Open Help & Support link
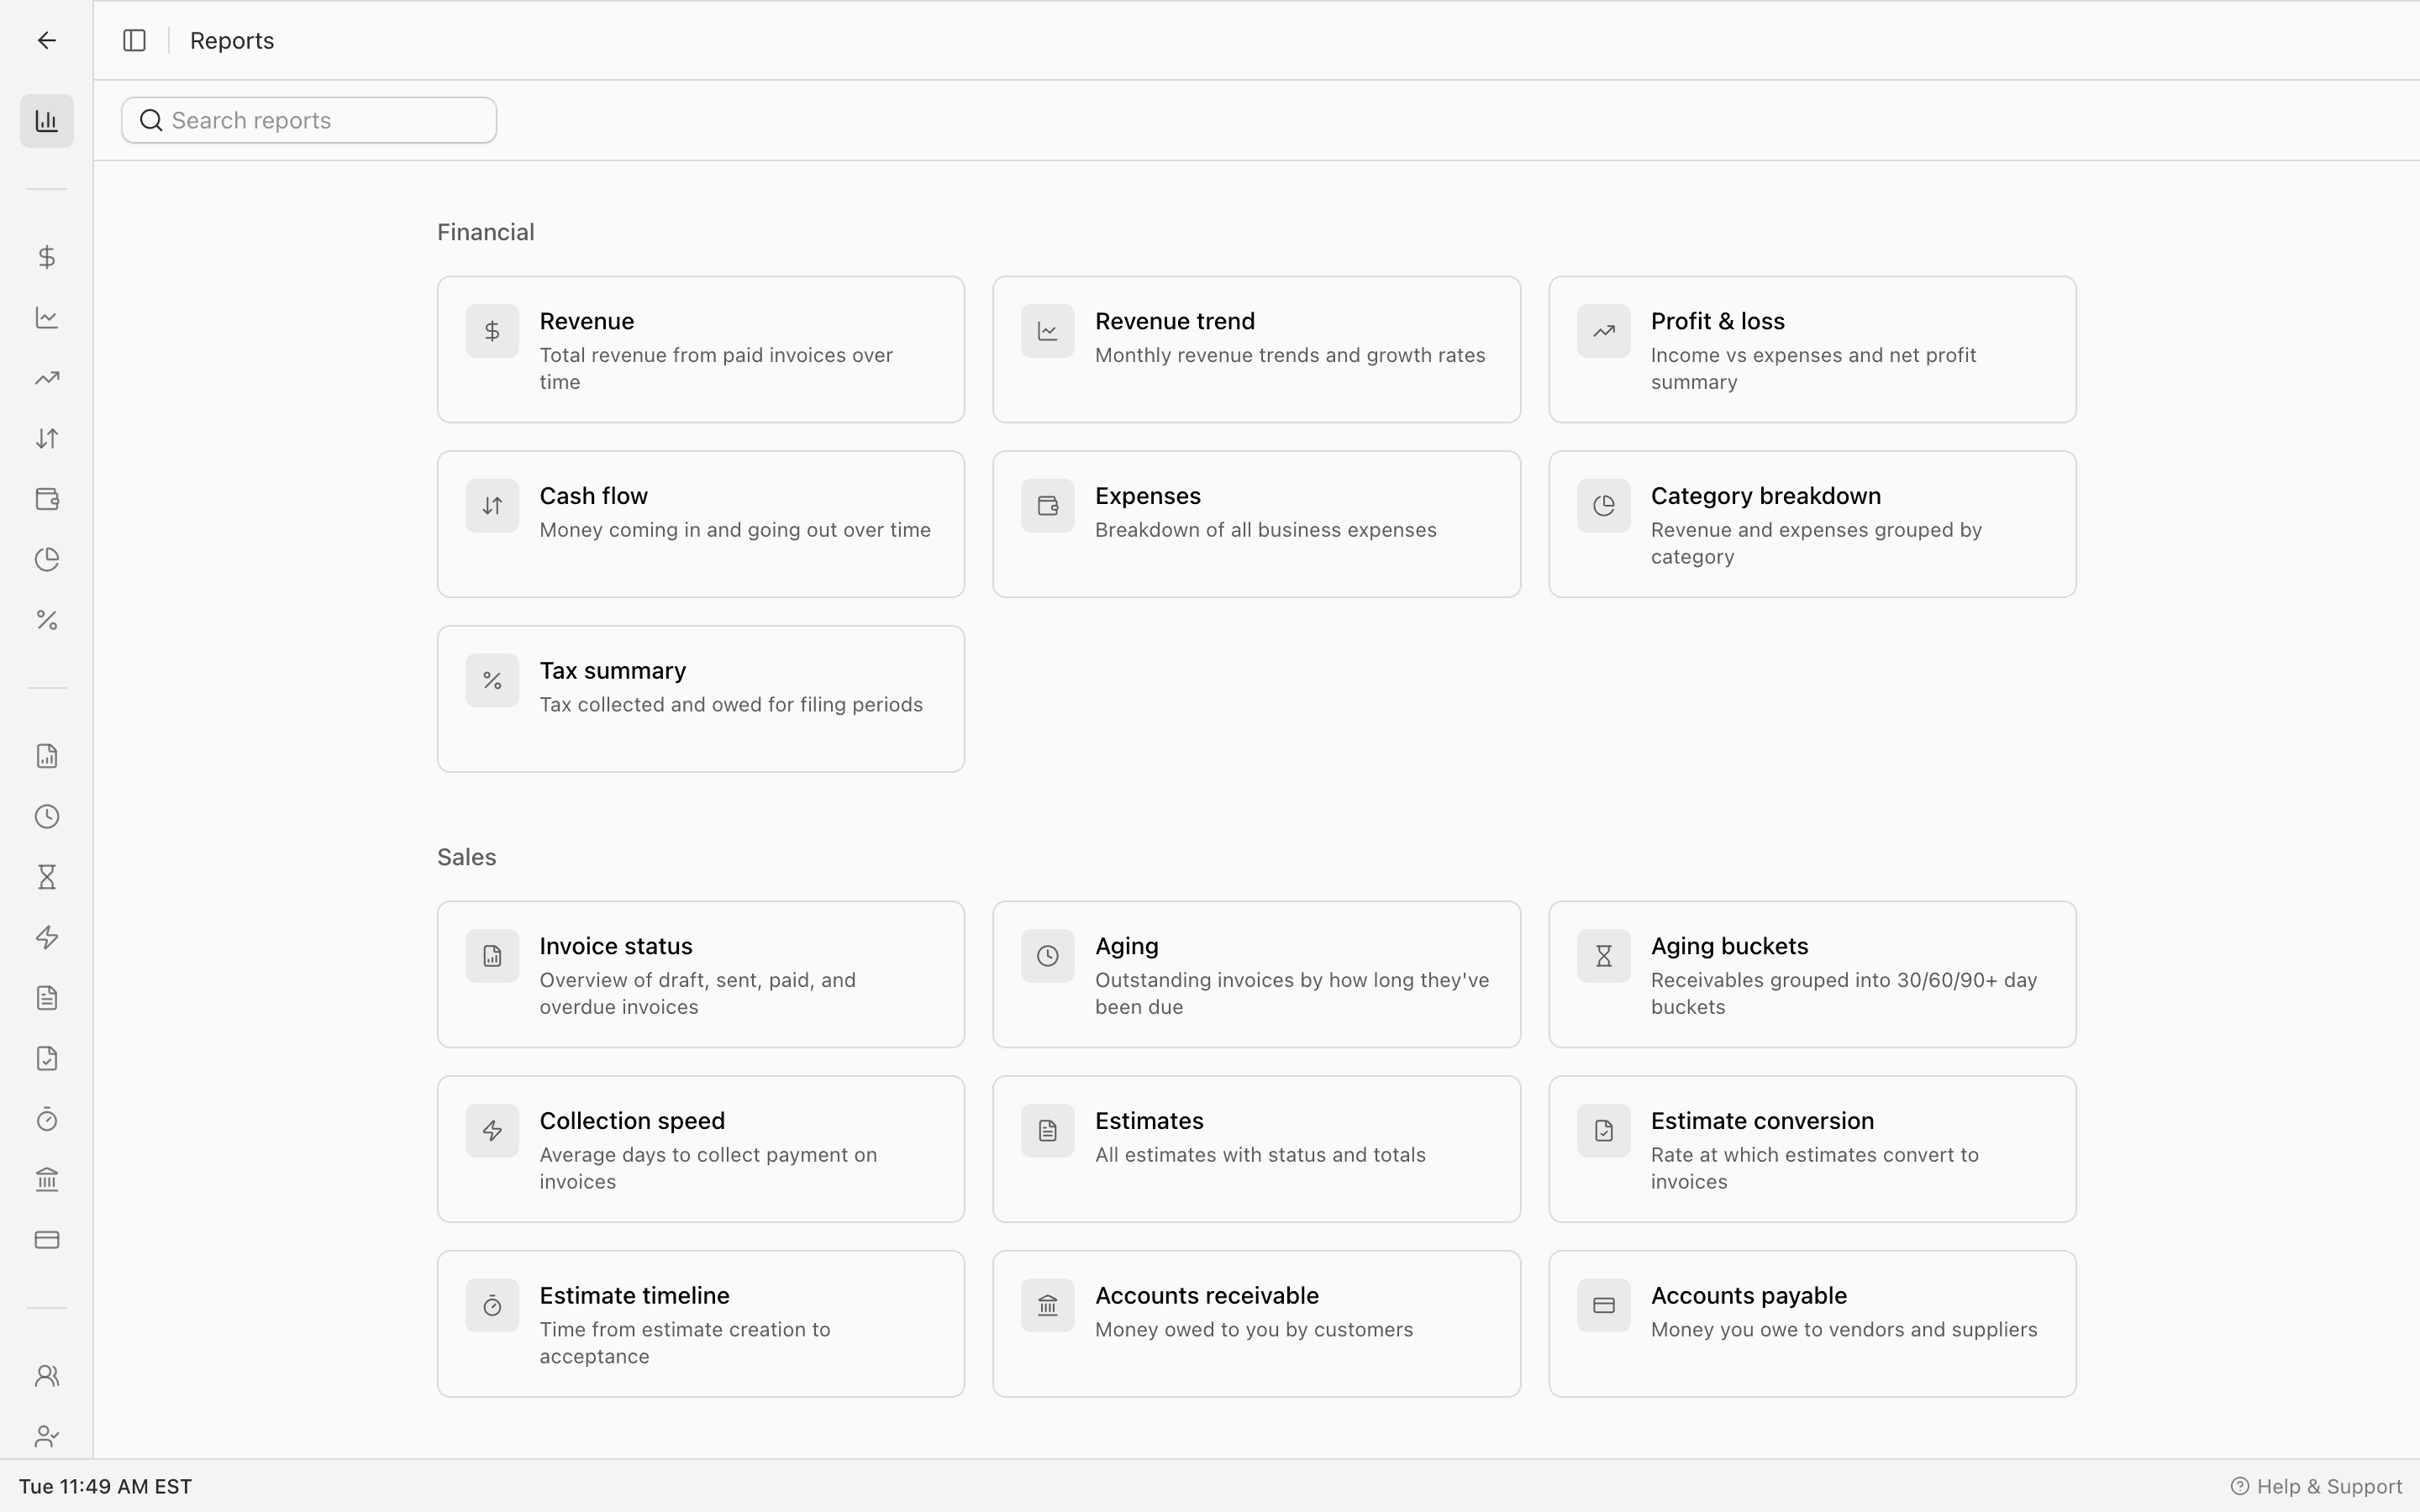Viewport: 2420px width, 1512px height. pyautogui.click(x=2315, y=1486)
